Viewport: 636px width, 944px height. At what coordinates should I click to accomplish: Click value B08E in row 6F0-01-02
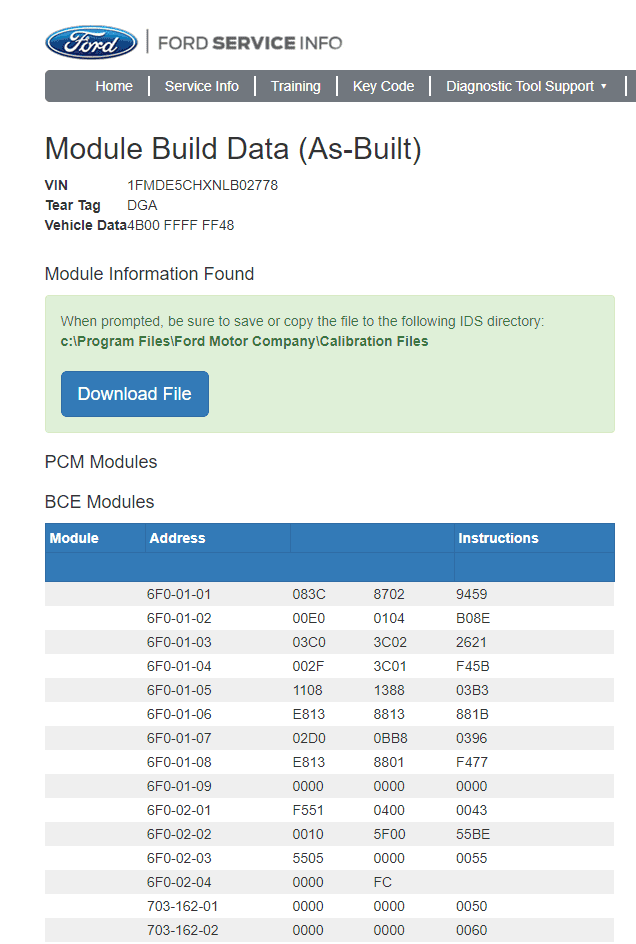click(x=473, y=618)
